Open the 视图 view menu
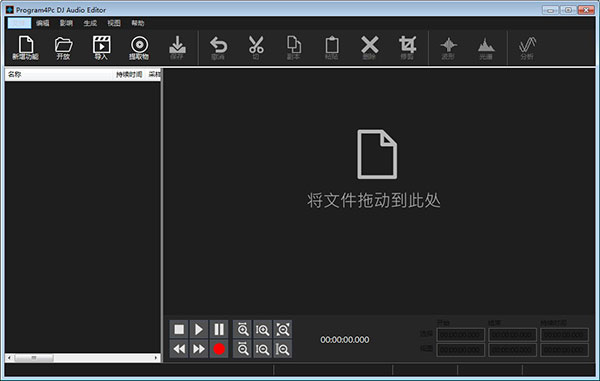This screenshot has width=600, height=381. coord(114,23)
